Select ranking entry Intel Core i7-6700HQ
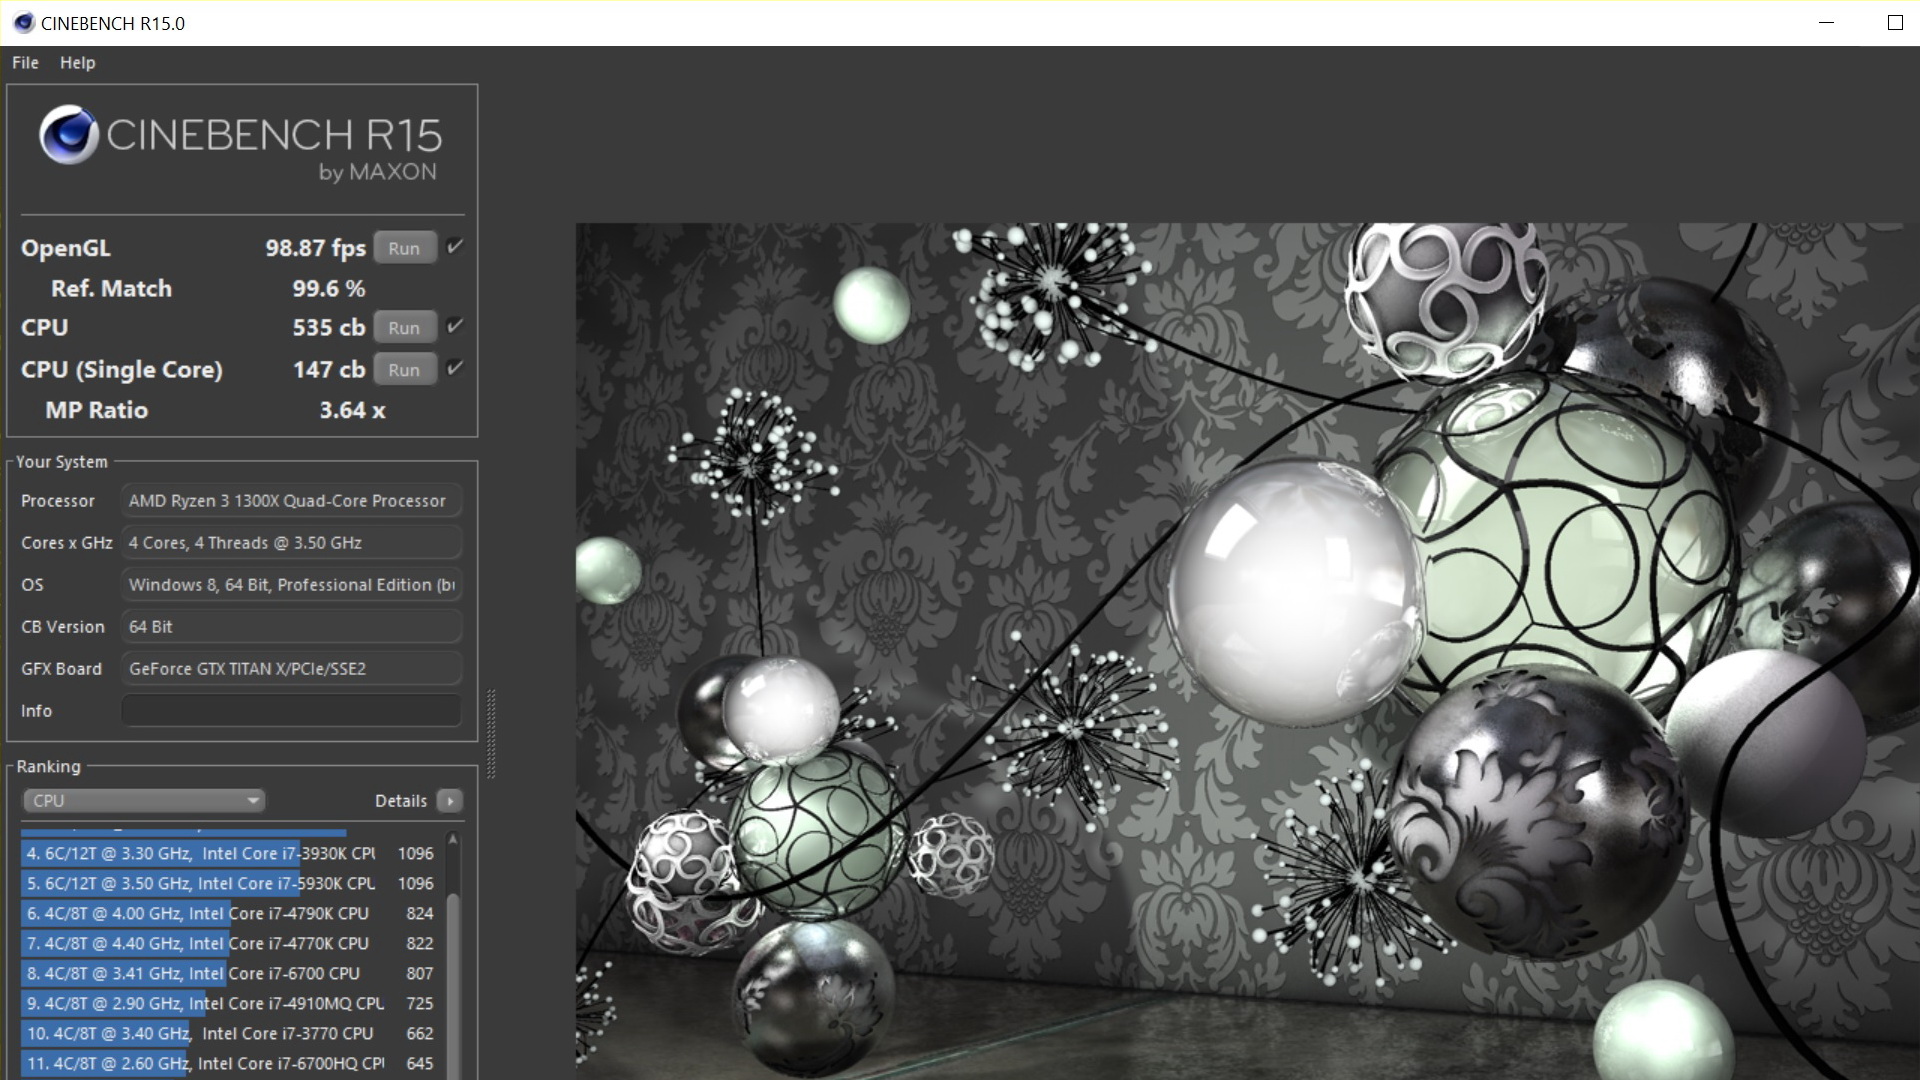The image size is (1920, 1080). click(x=230, y=1063)
